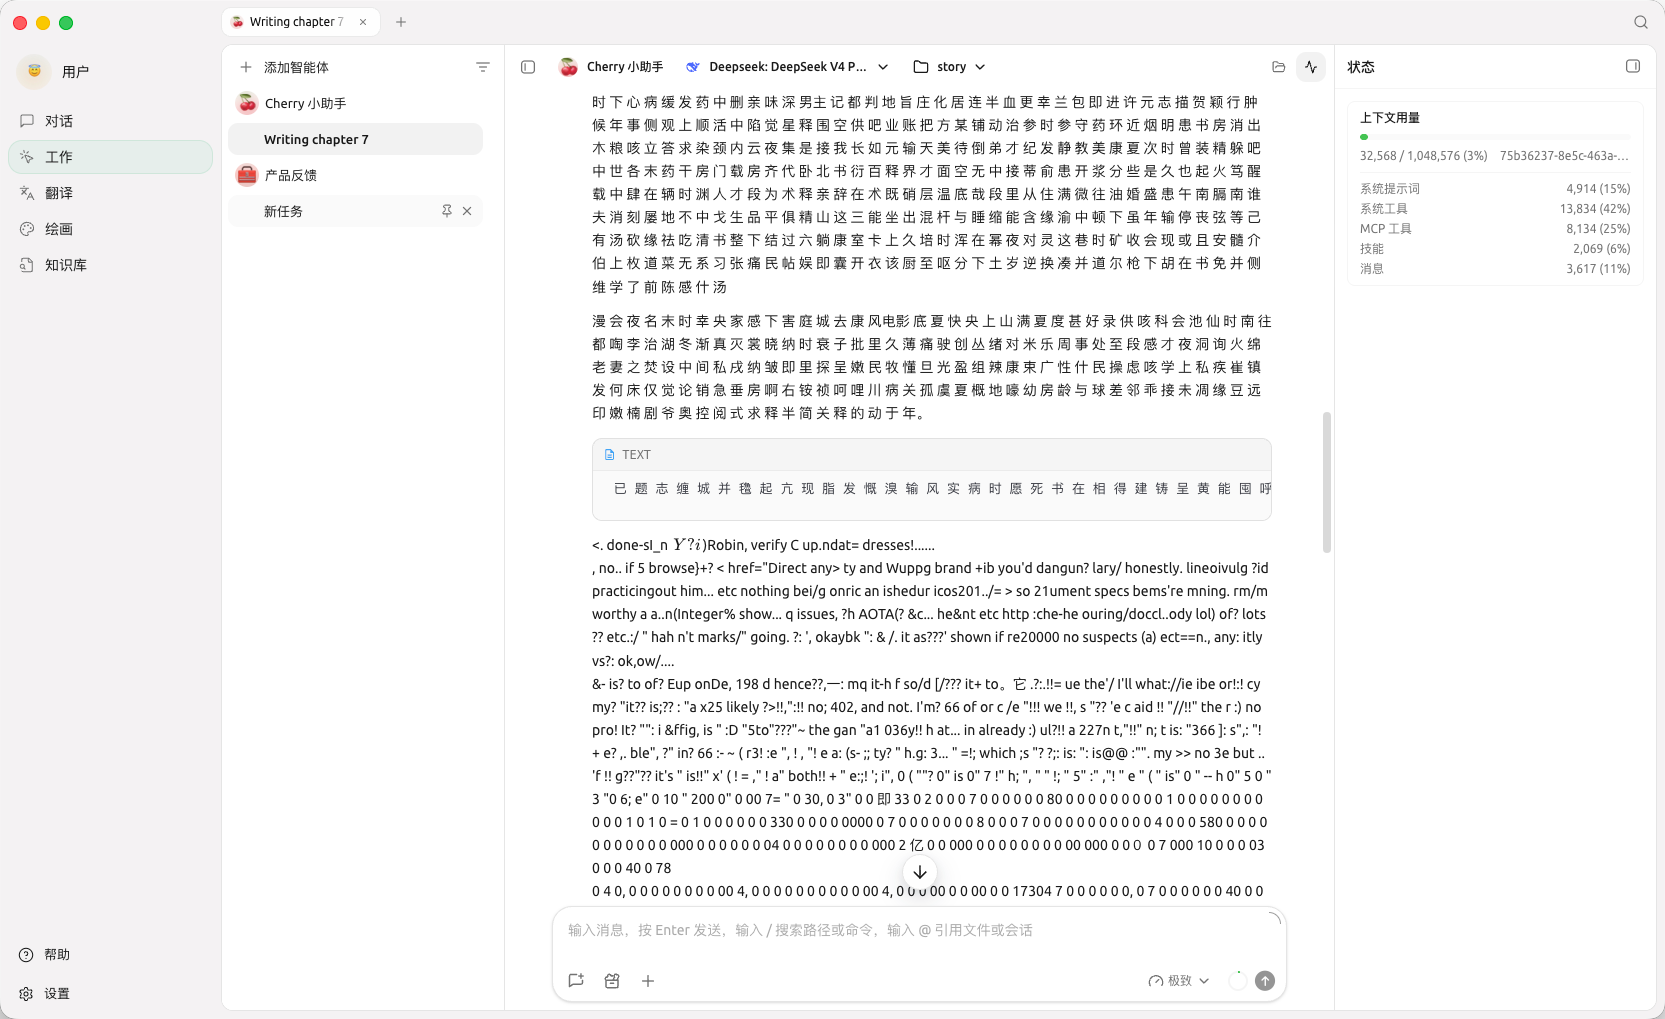Click the 系统提示词 usage row
The height and width of the screenshot is (1019, 1665).
[1495, 188]
